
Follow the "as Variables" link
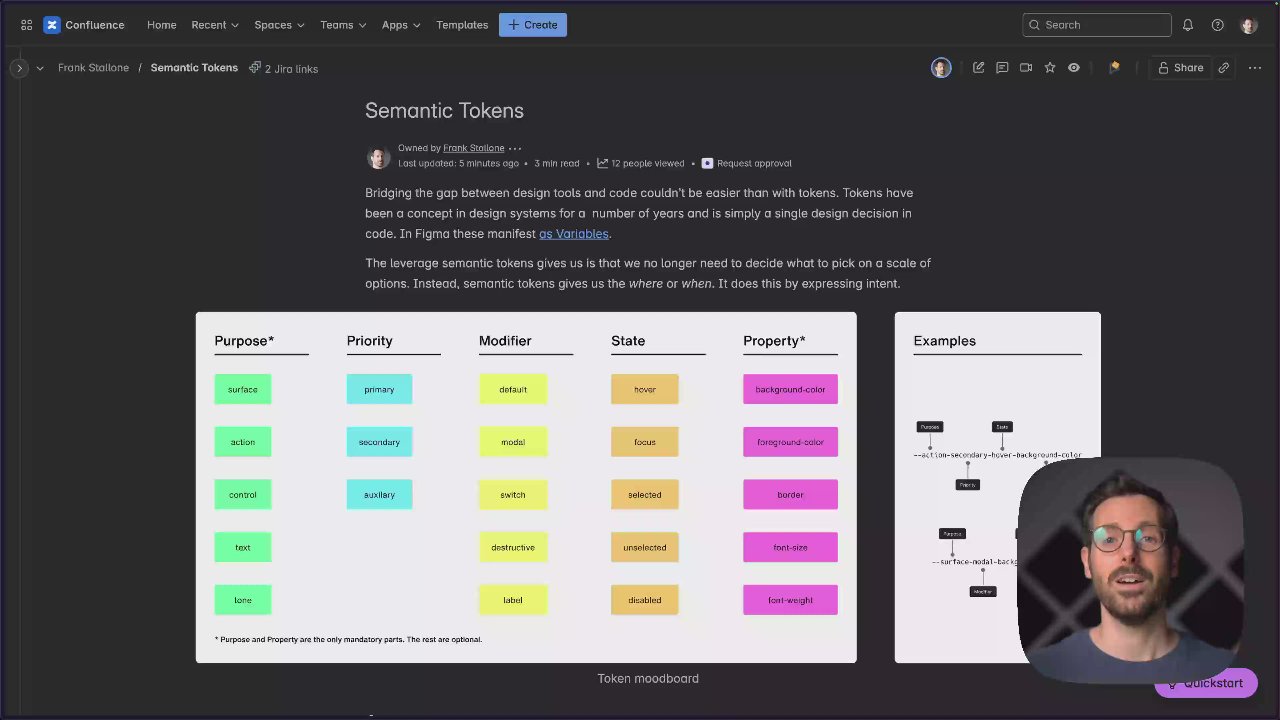(573, 234)
